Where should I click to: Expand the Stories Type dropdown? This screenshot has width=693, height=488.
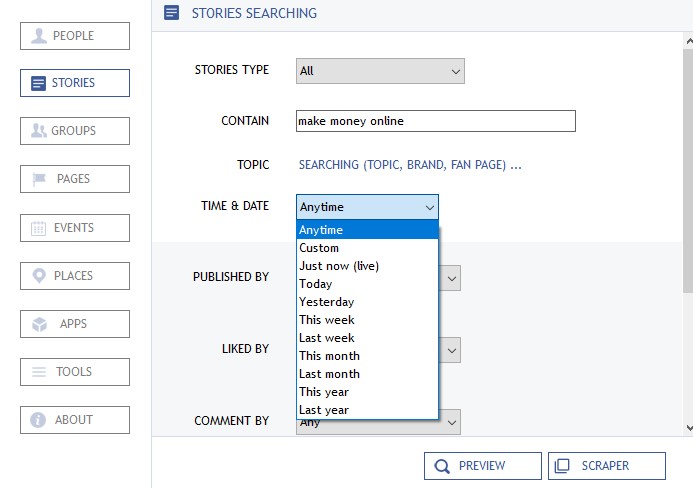point(455,71)
